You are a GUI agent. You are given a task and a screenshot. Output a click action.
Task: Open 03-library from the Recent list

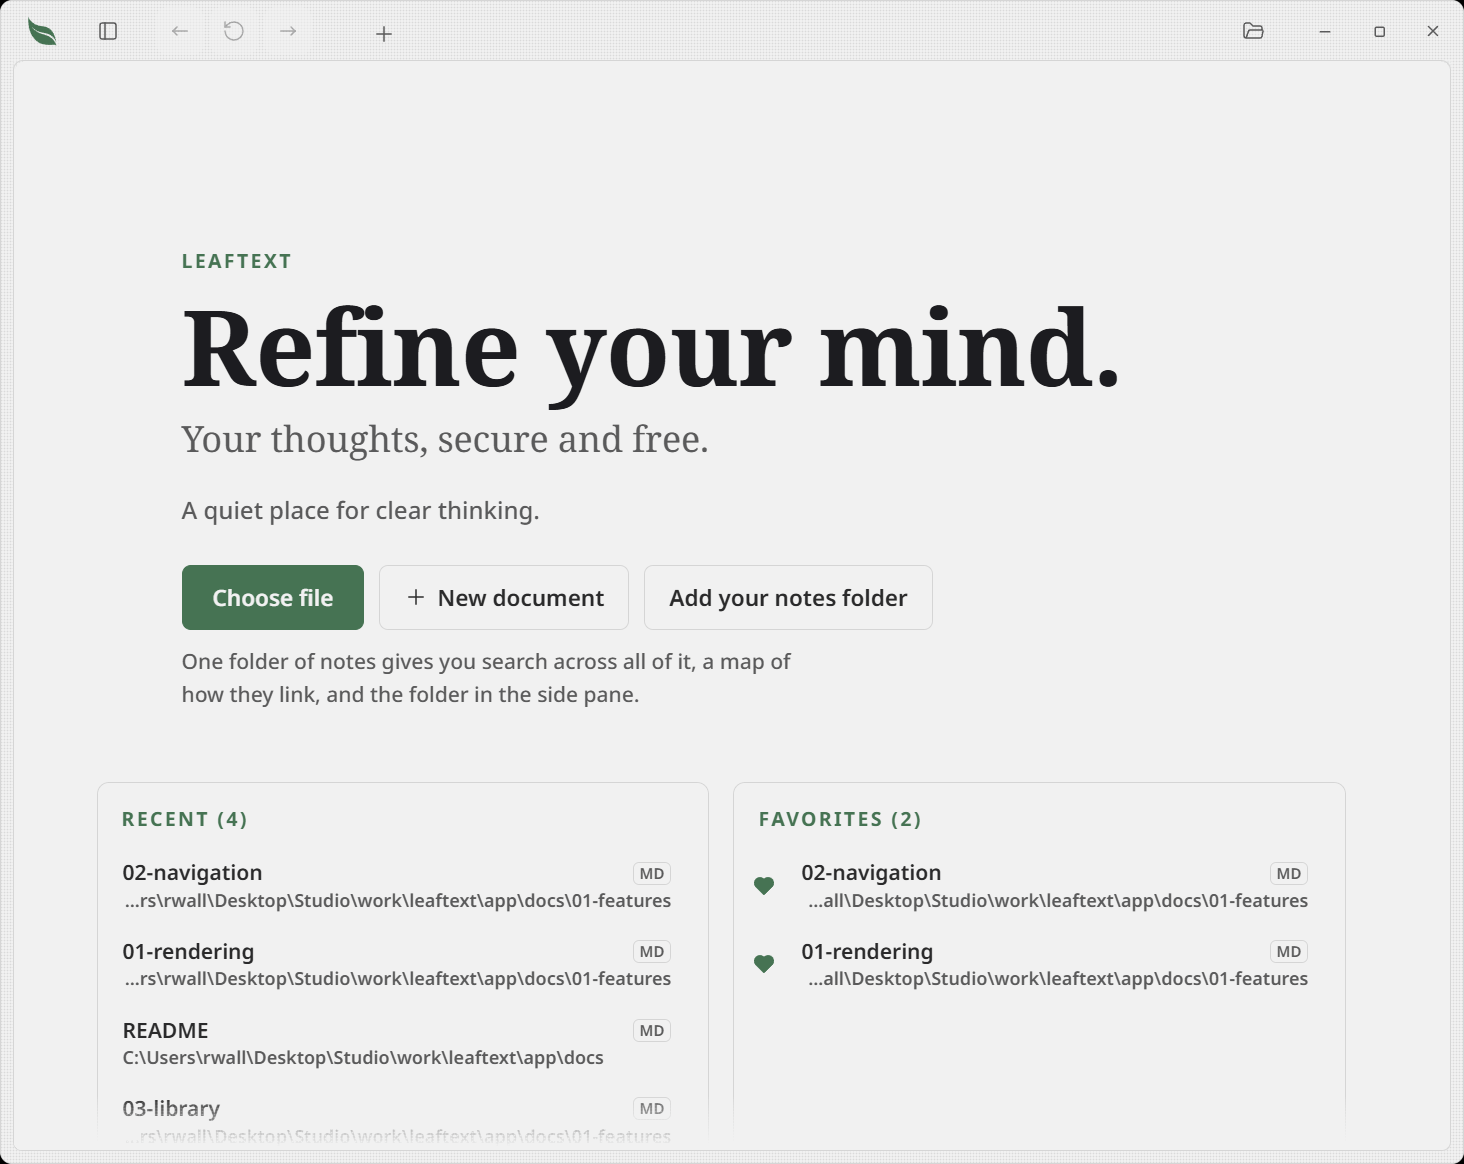(x=397, y=1121)
